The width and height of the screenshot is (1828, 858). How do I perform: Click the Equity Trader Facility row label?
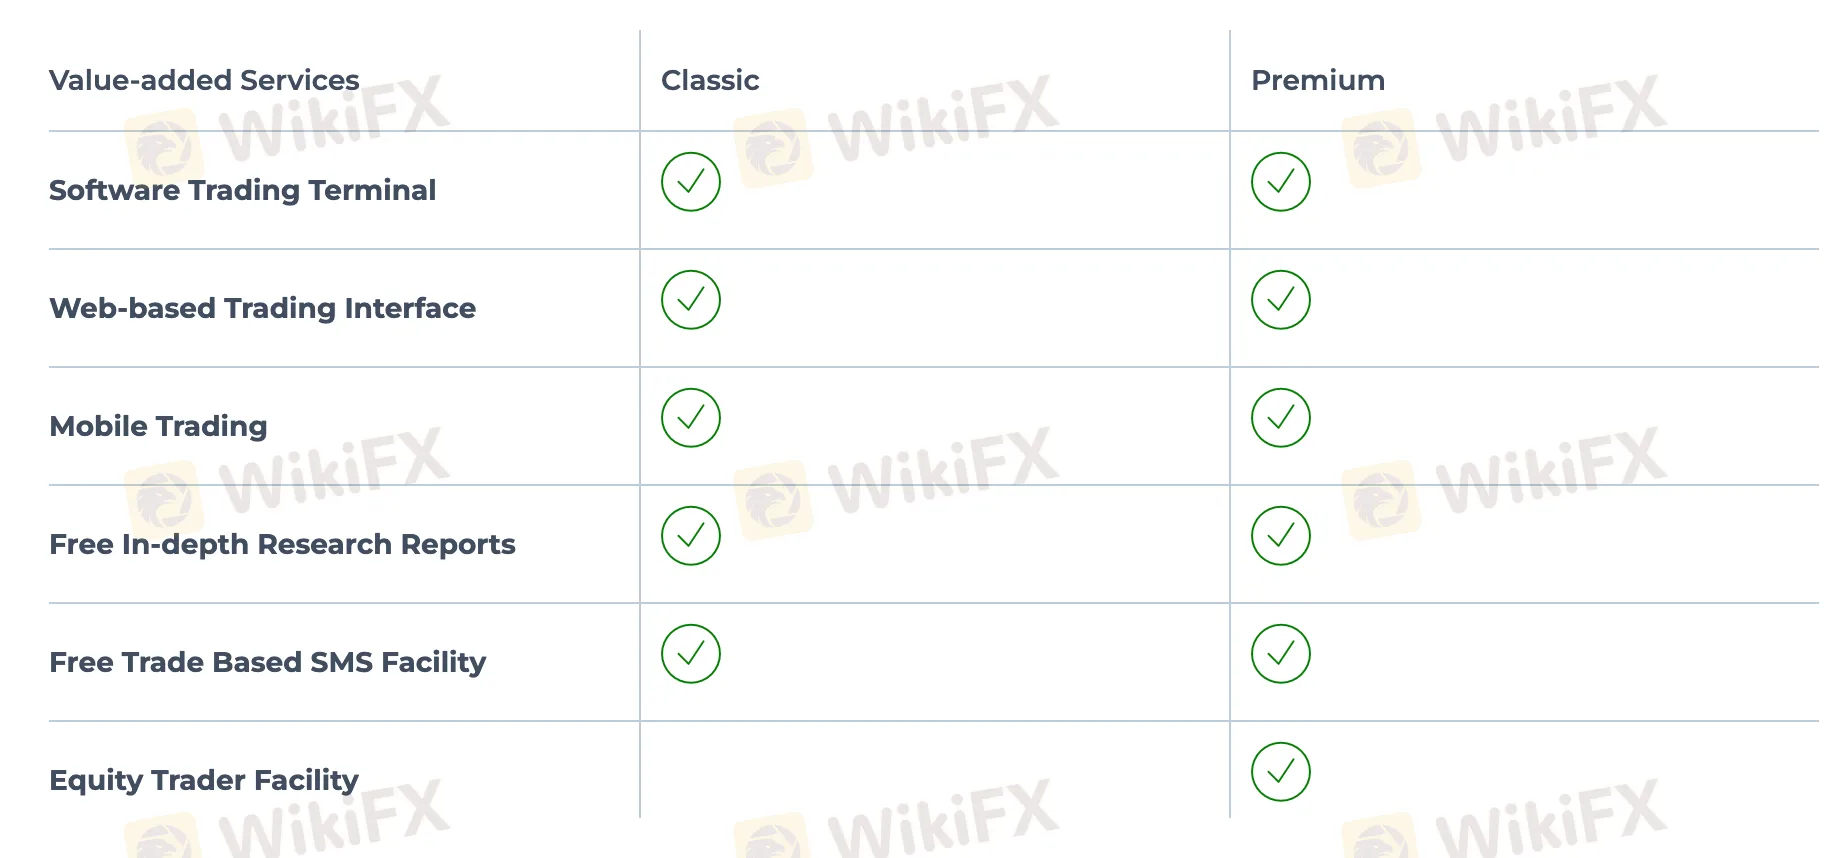(x=204, y=780)
